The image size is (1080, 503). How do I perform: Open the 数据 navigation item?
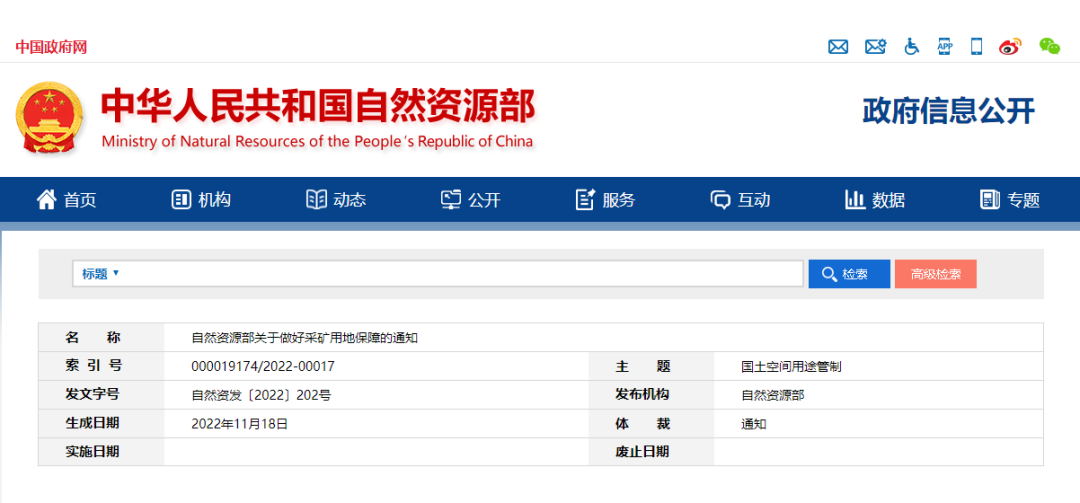click(875, 200)
